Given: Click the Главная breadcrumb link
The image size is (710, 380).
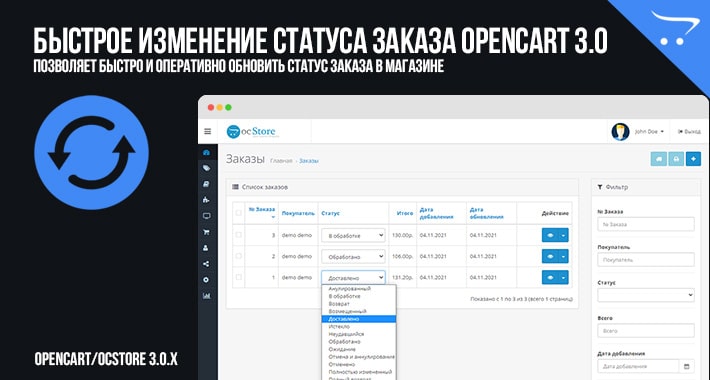Looking at the screenshot, I should point(281,161).
